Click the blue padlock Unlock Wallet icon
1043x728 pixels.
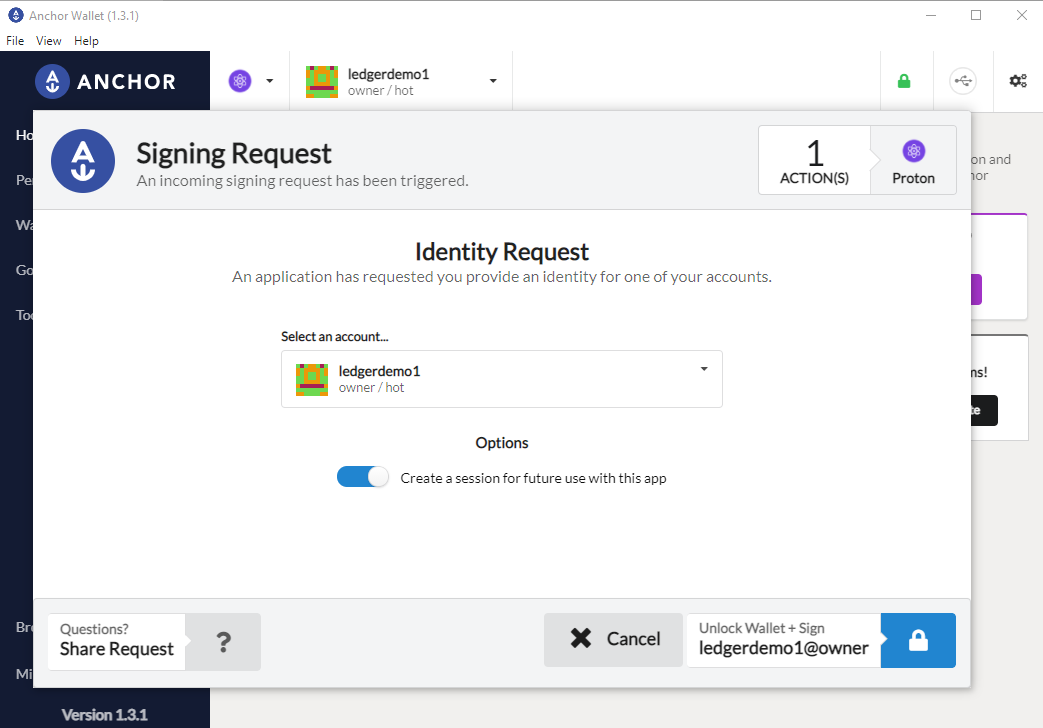(x=918, y=640)
